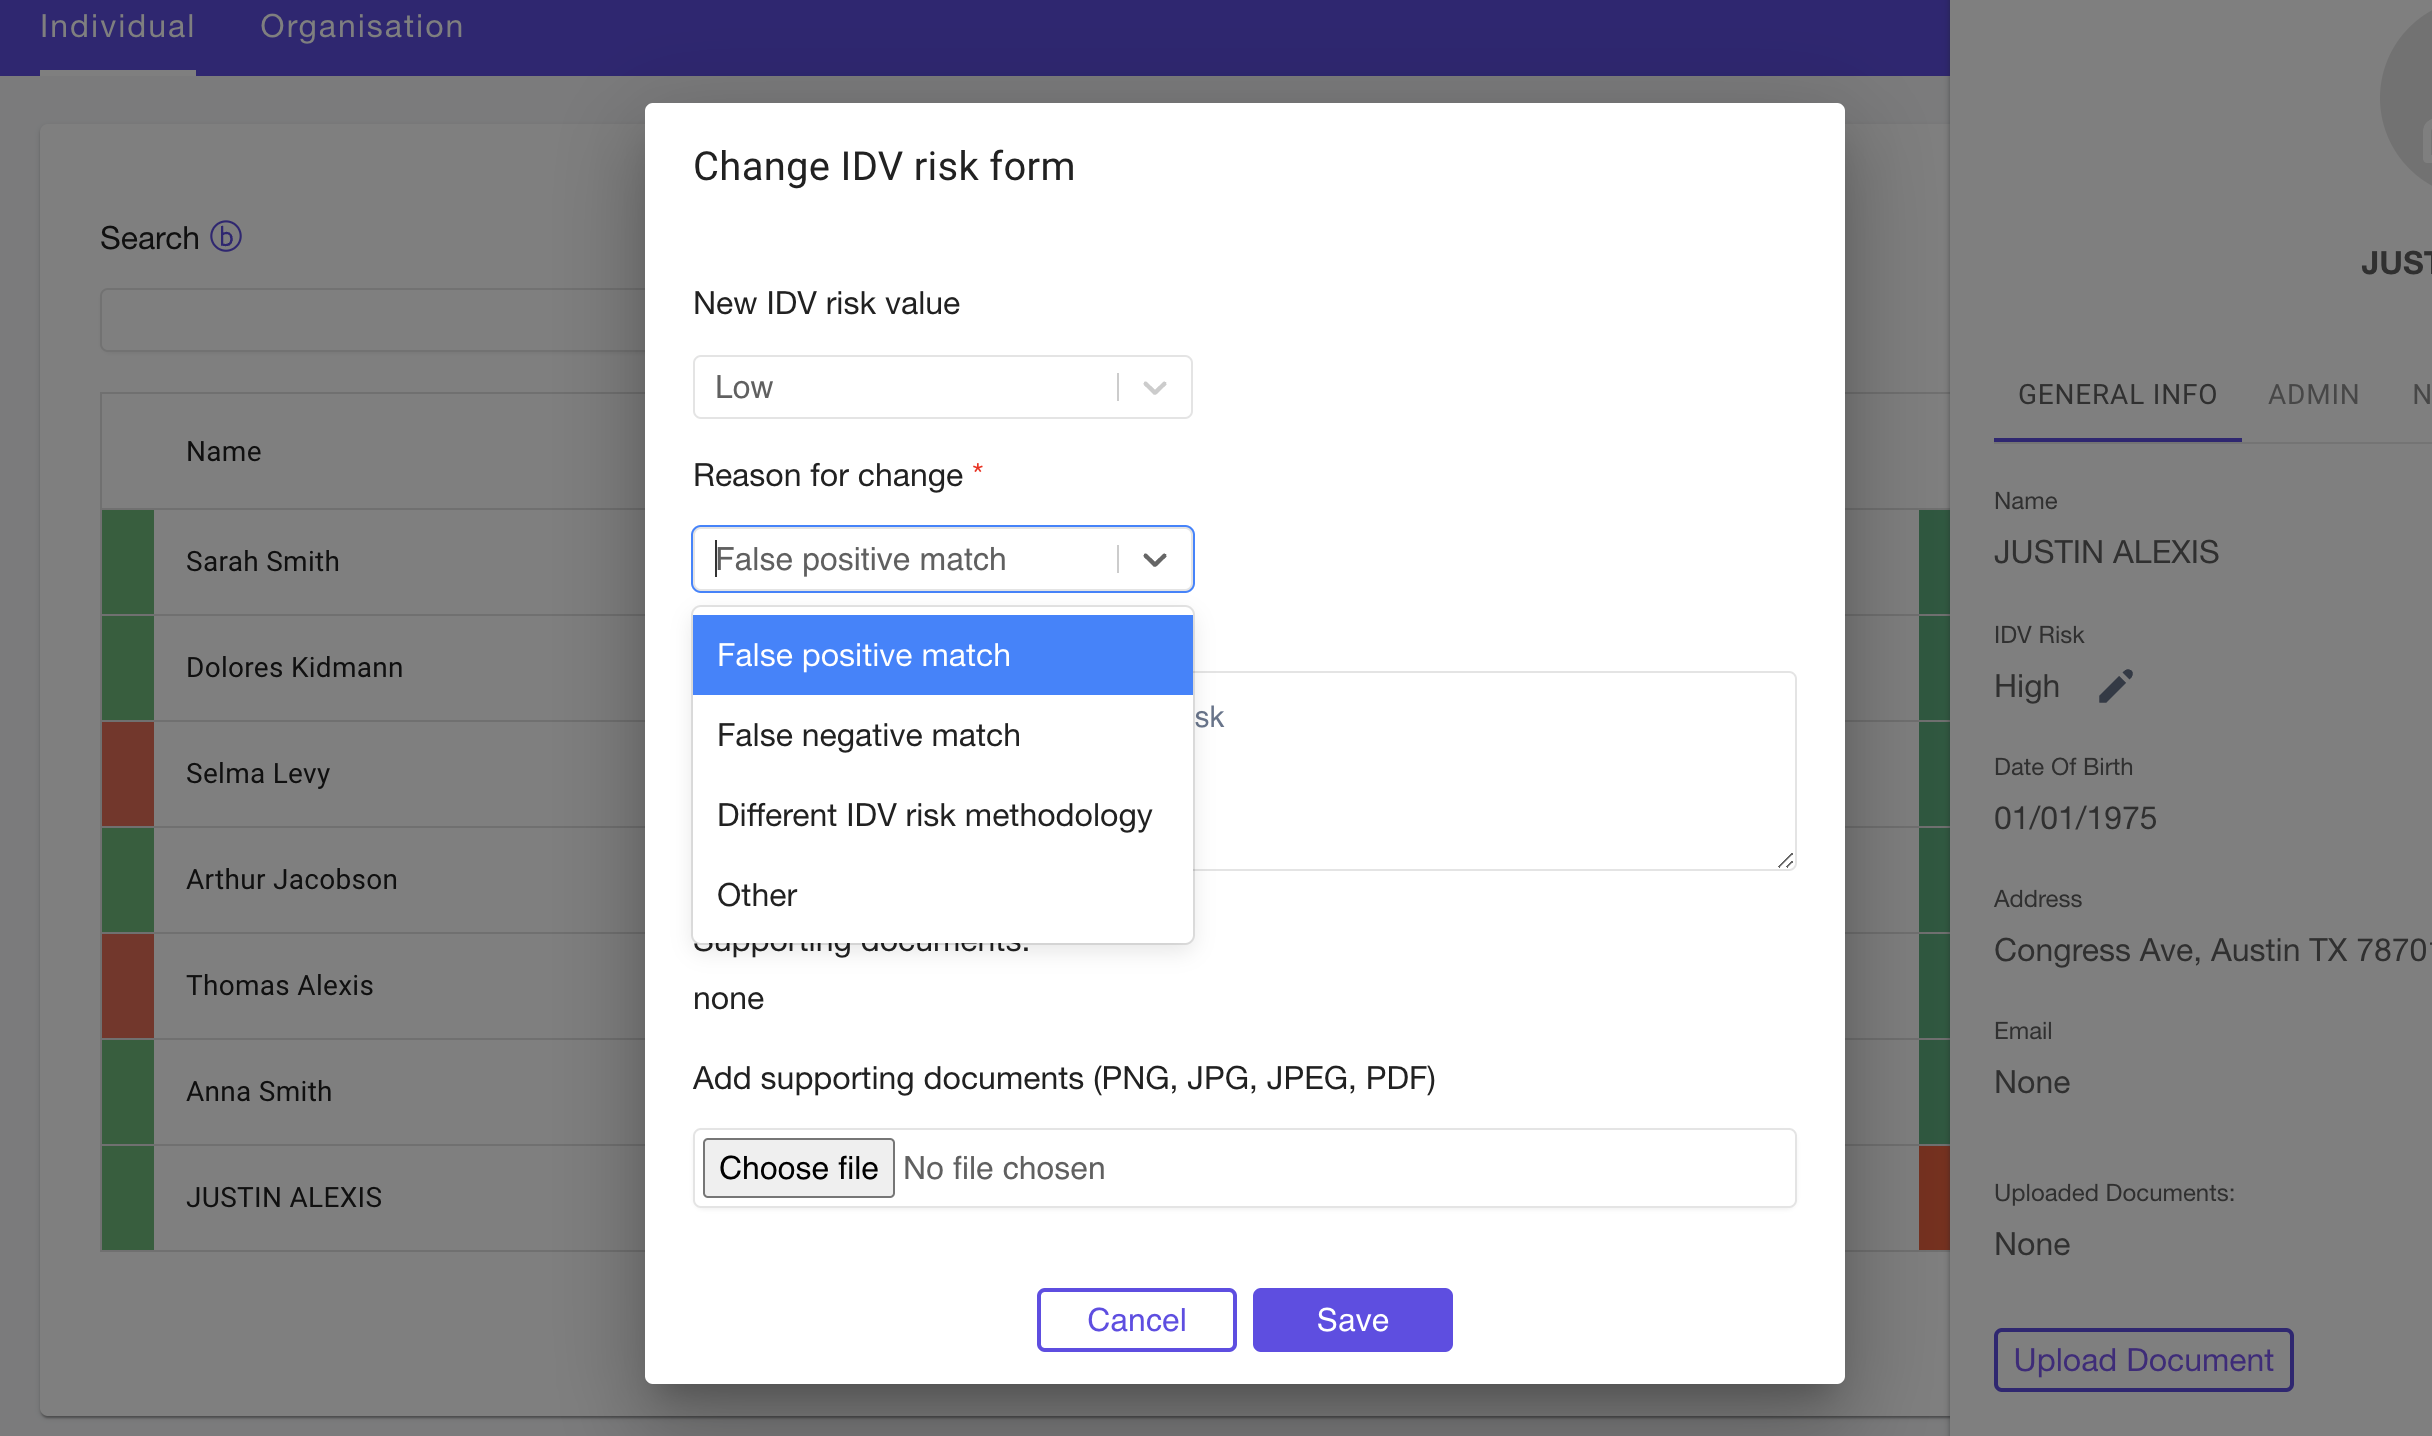The height and width of the screenshot is (1436, 2432).
Task: Switch to the Organisation tab
Action: pyautogui.click(x=361, y=27)
